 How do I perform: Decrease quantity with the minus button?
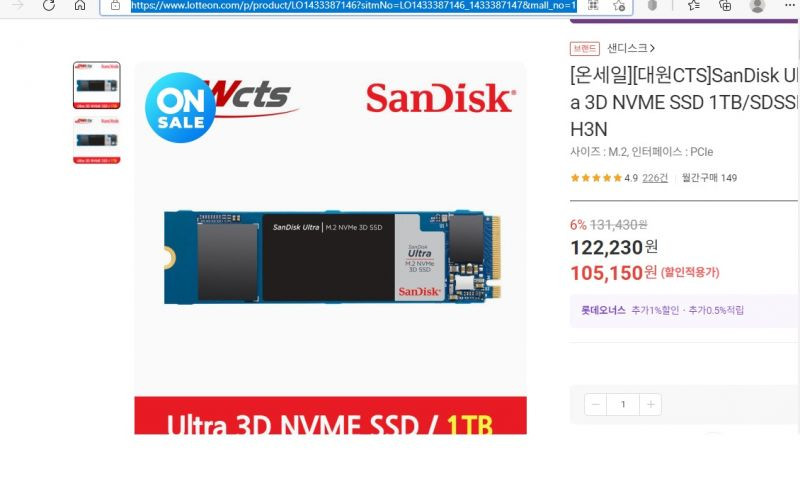(x=595, y=405)
